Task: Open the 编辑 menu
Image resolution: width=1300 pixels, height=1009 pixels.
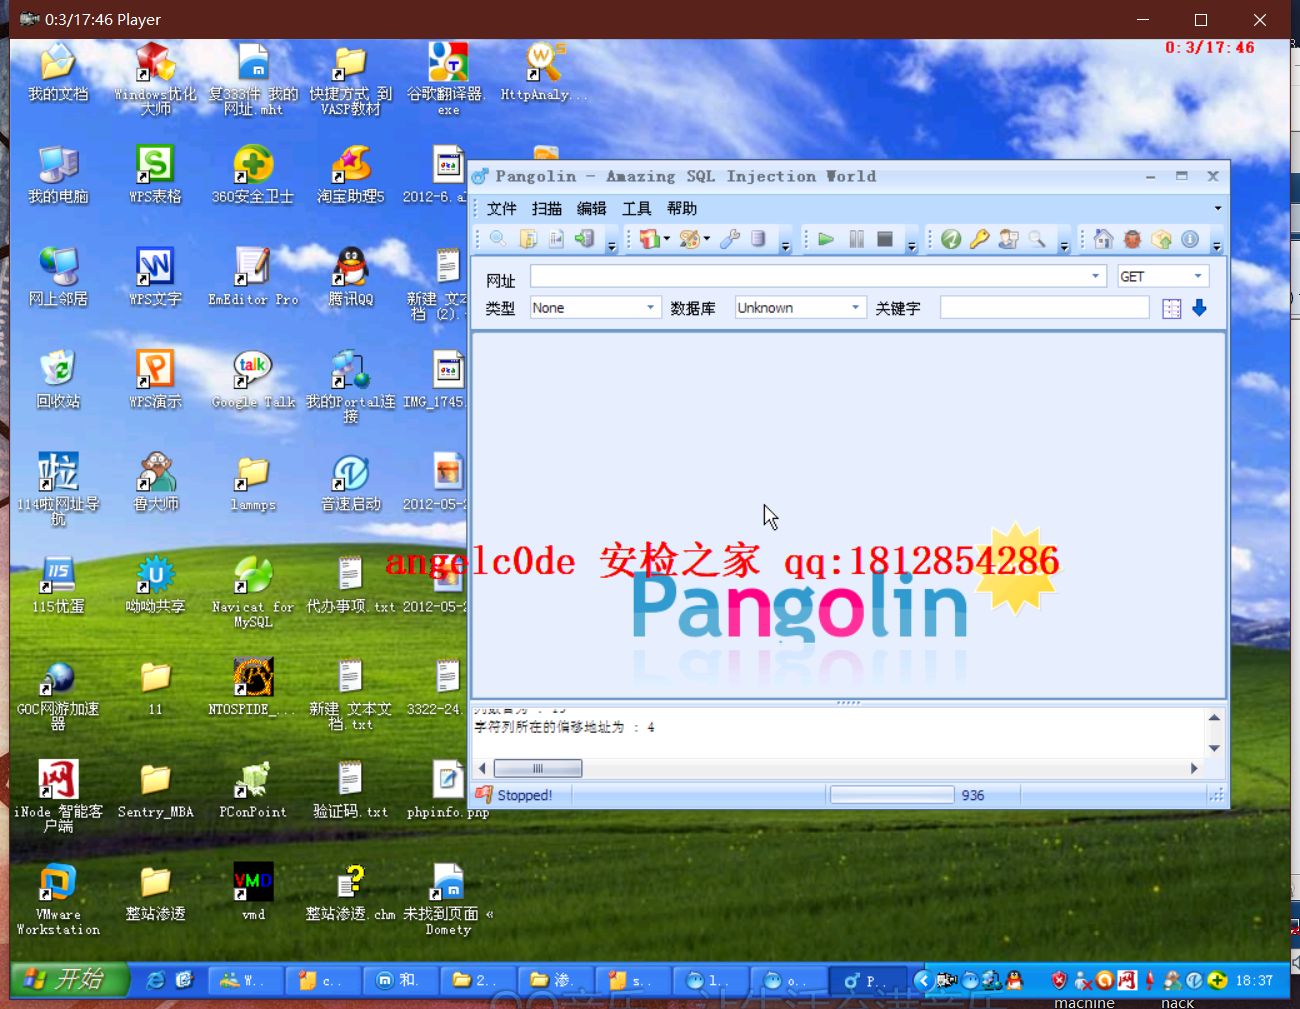Action: coord(592,208)
